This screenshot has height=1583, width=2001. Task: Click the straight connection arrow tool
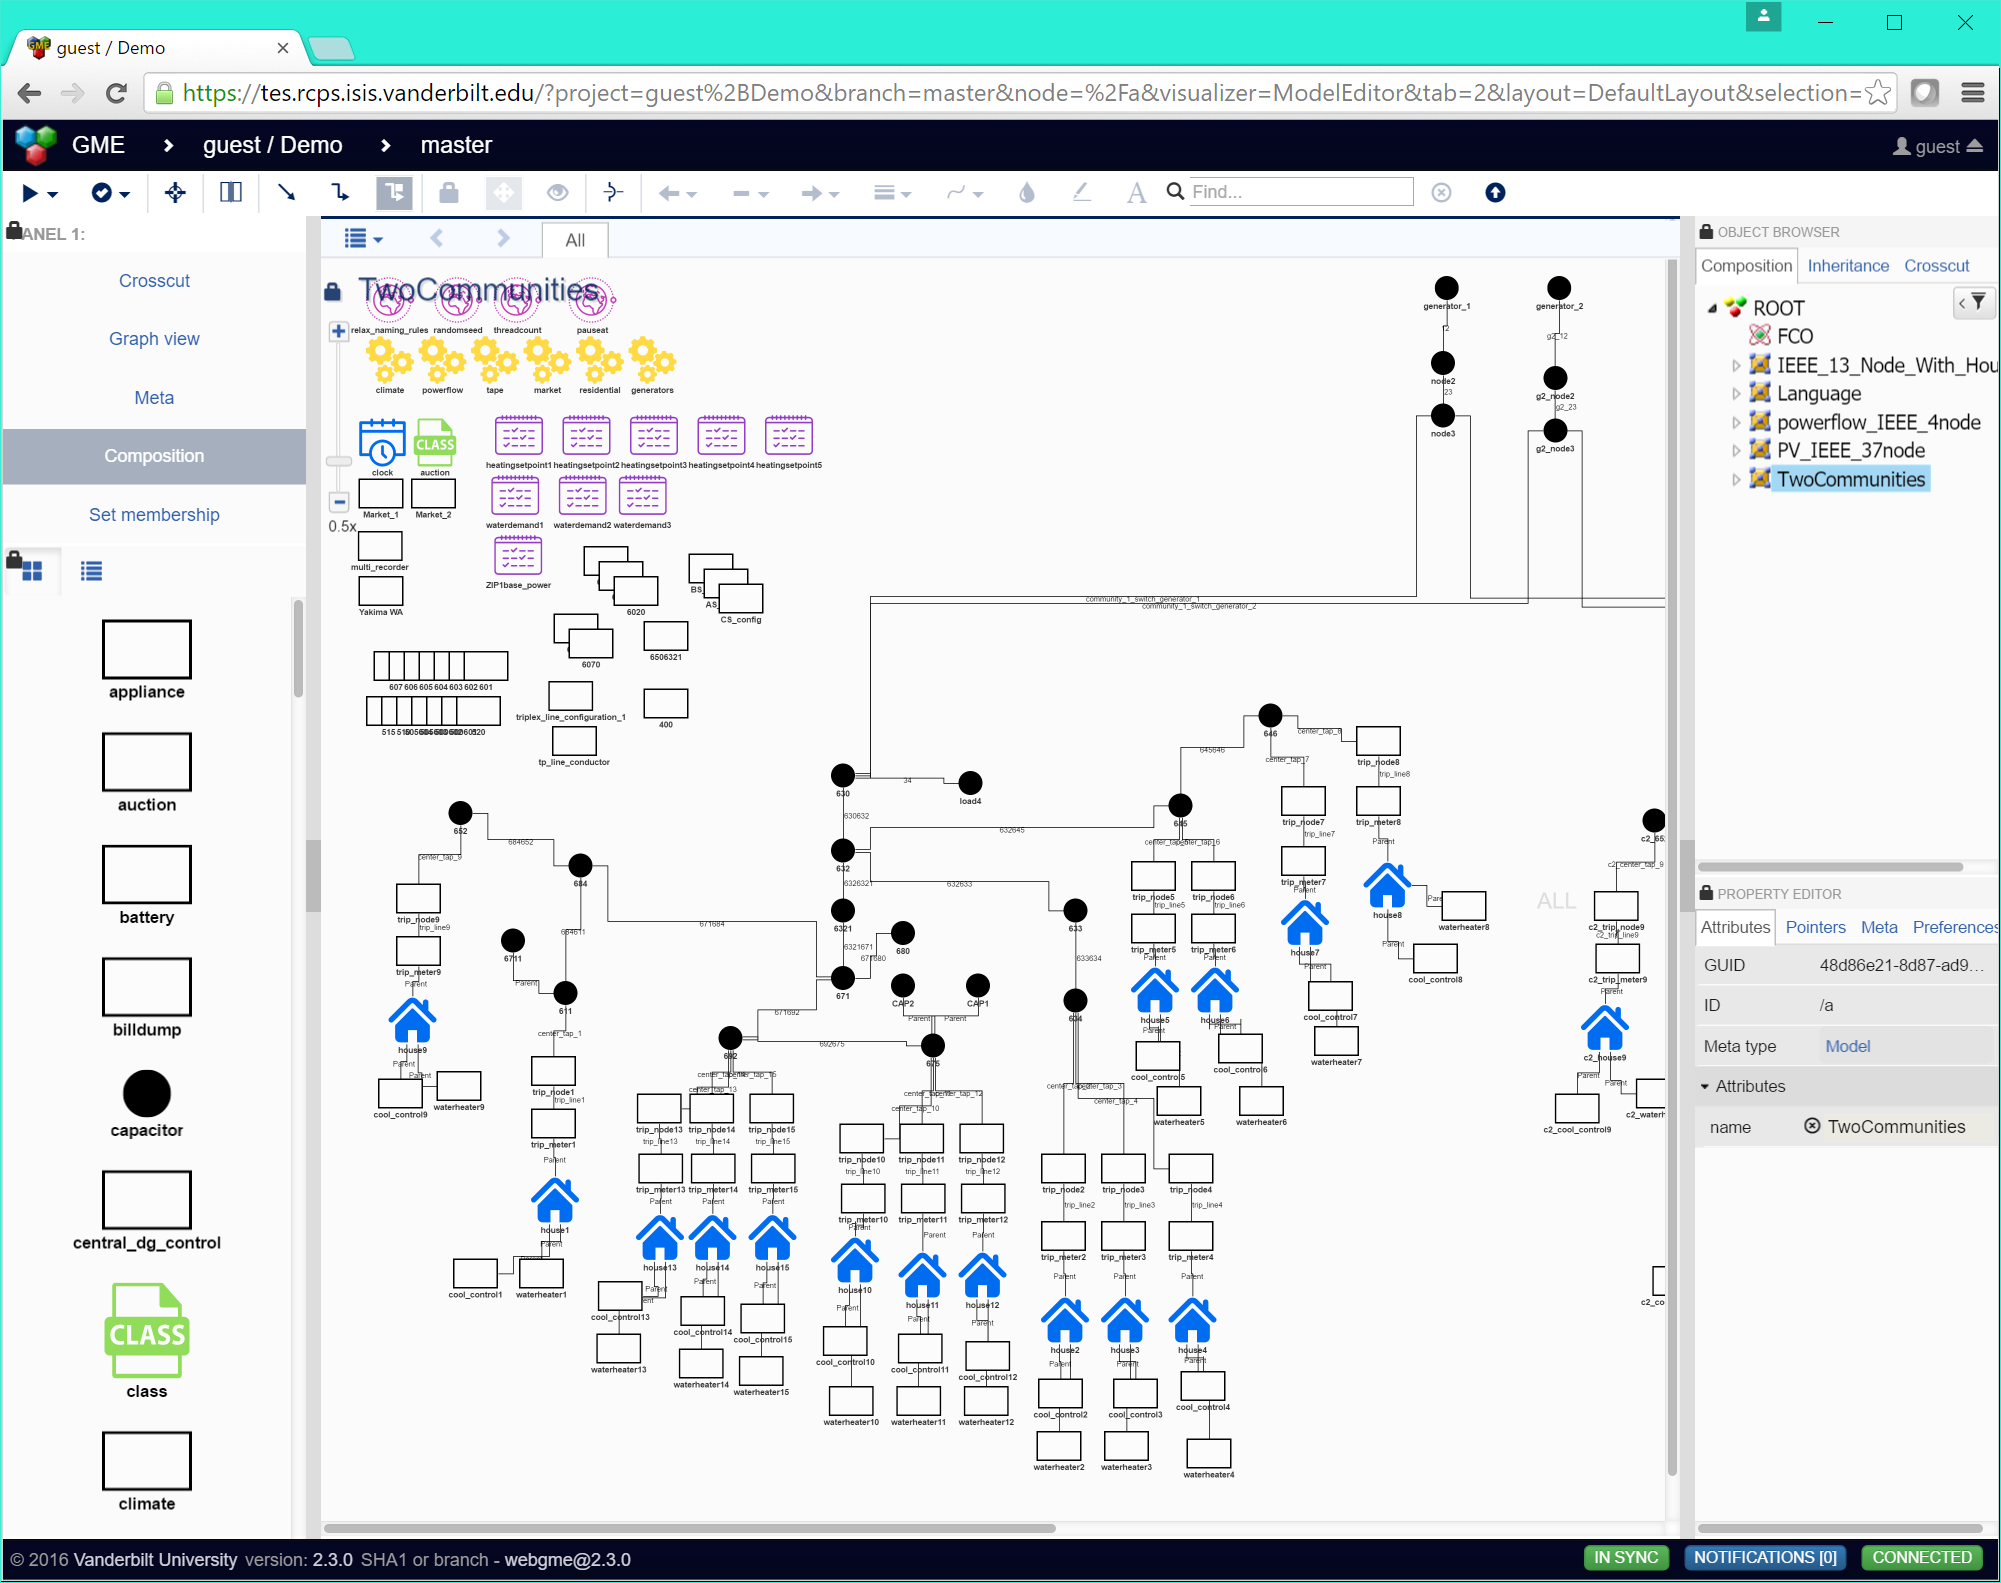coord(286,192)
